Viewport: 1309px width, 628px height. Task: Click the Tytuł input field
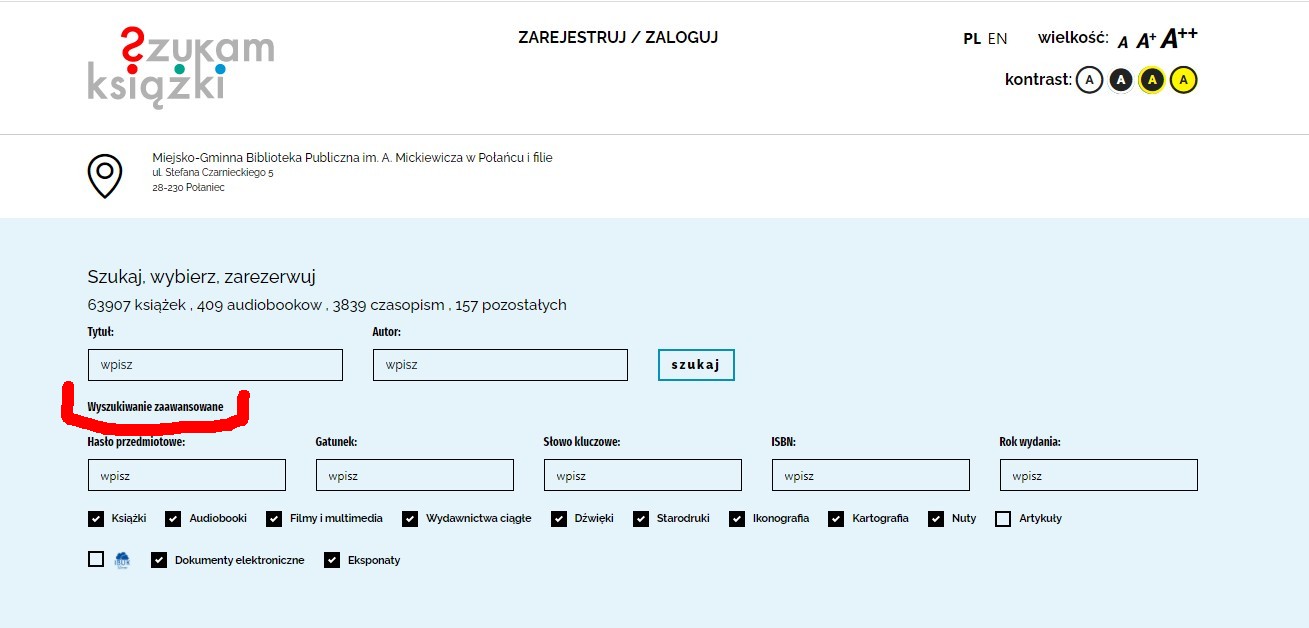215,365
